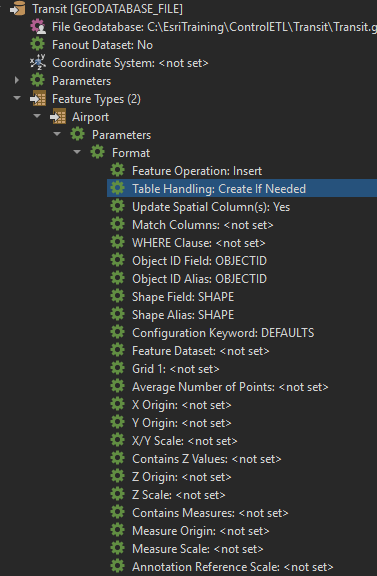The image size is (377, 576).
Task: Select Contains Measures: <not set>
Action: point(210,513)
